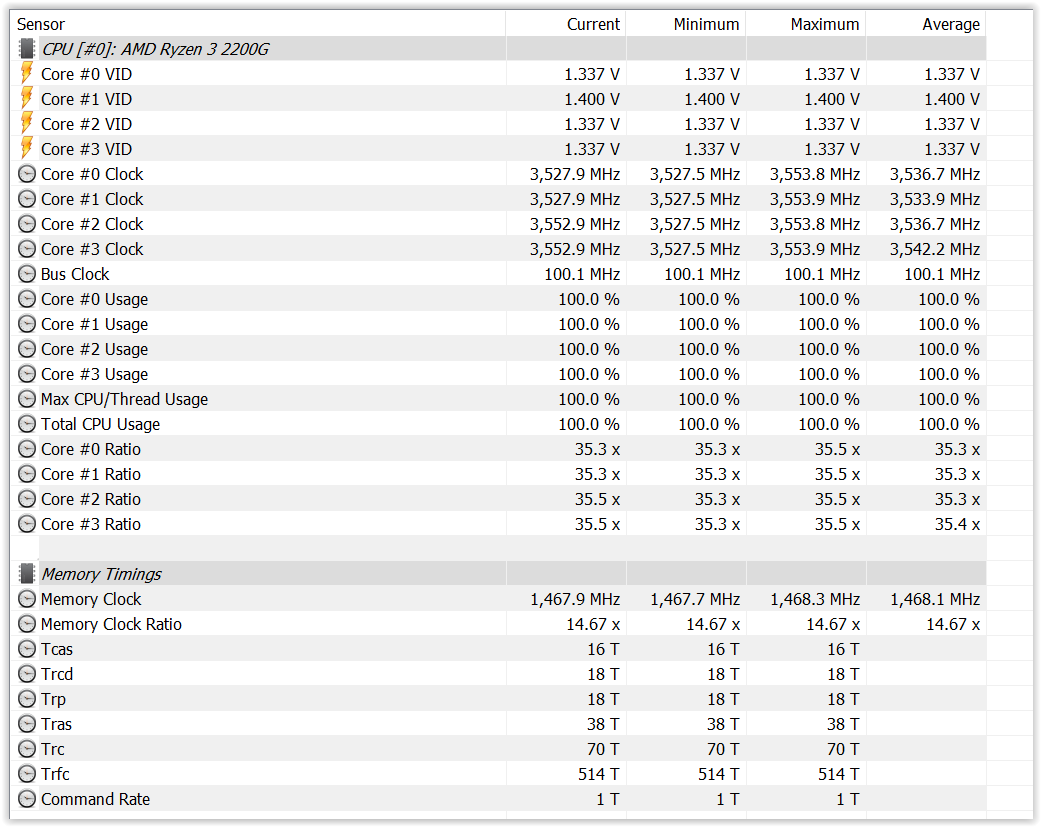
Task: Click the Minimum column header
Action: 706,24
